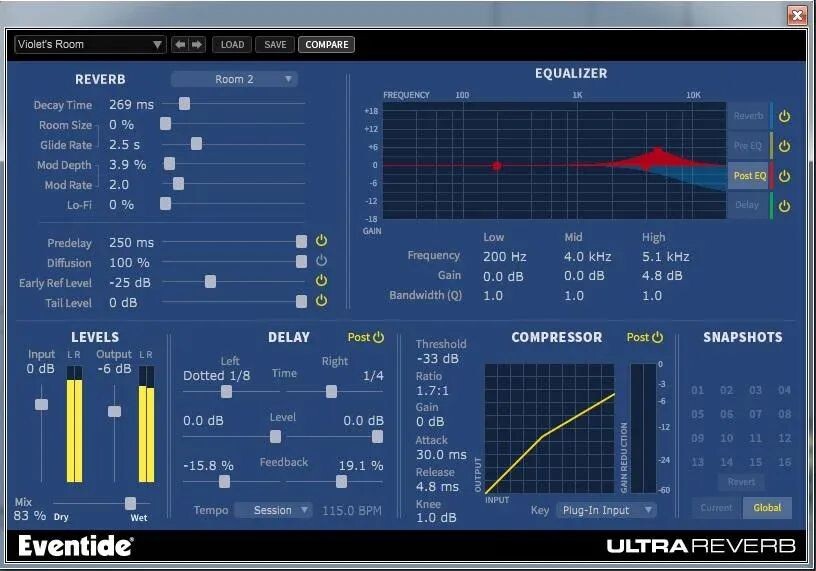Toggle the Tail Level power icon
The image size is (816, 571).
click(x=322, y=300)
